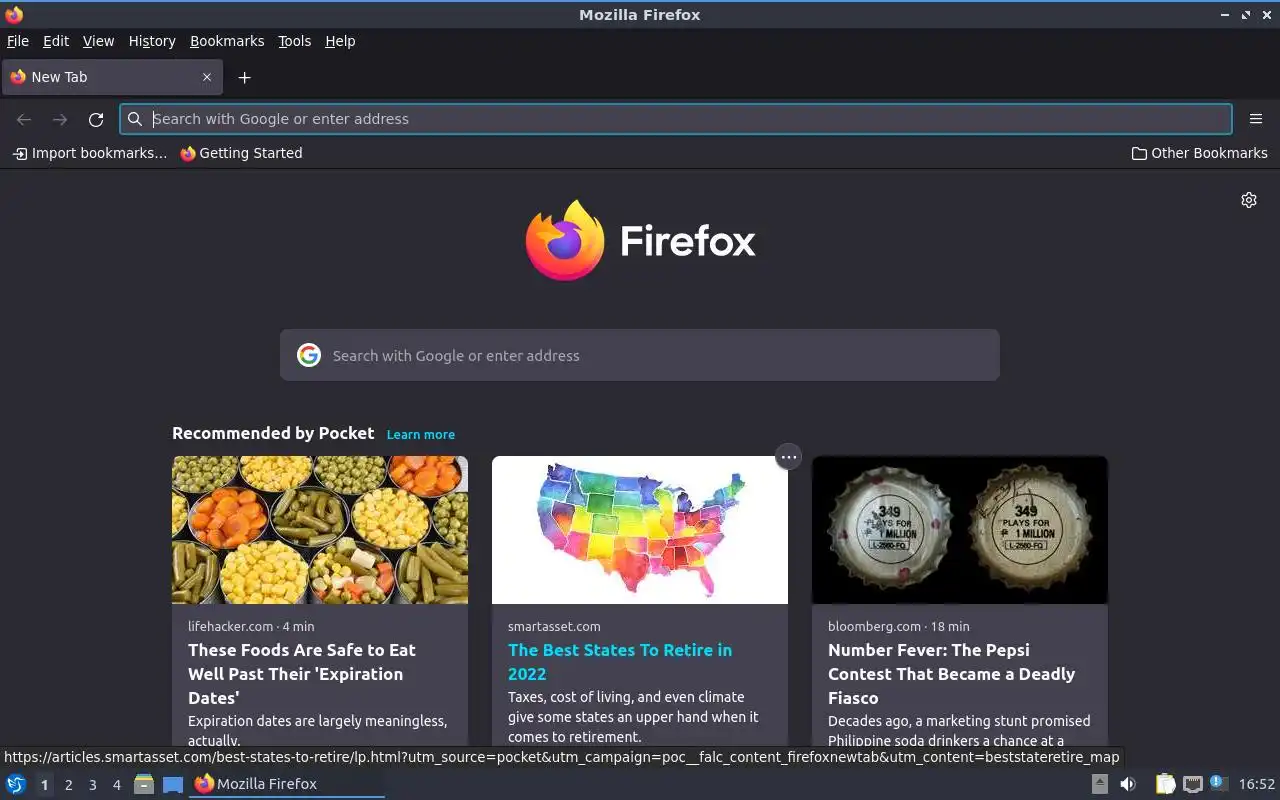Expand Other Bookmarks folder

tap(1199, 153)
